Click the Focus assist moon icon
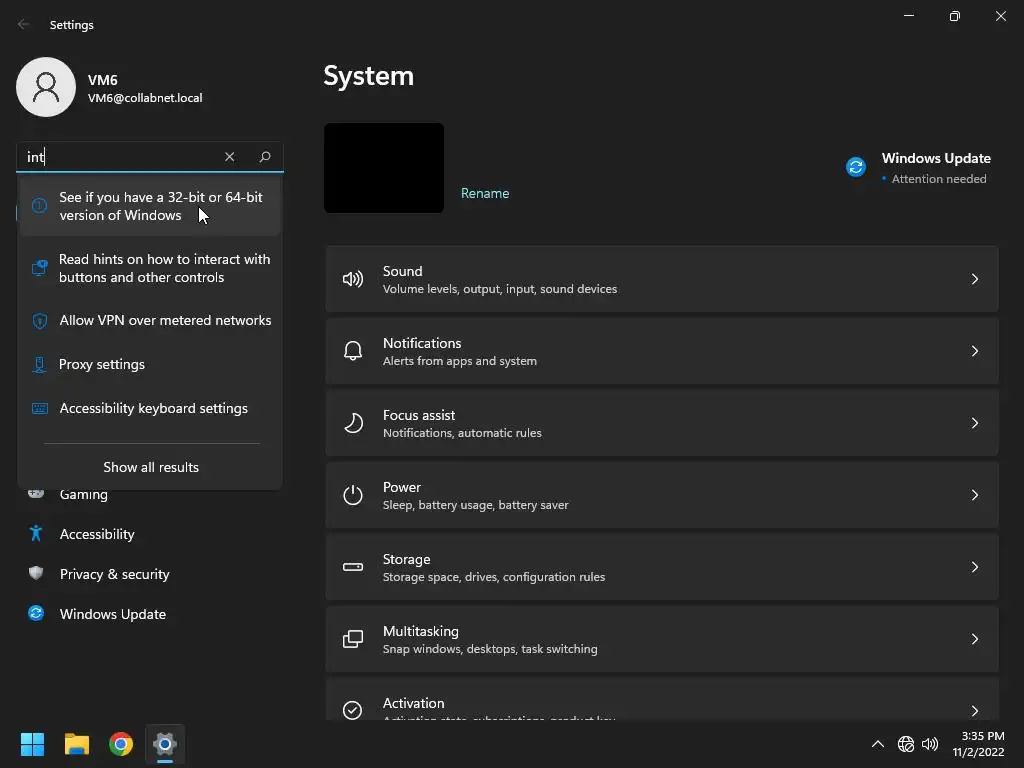 [353, 423]
